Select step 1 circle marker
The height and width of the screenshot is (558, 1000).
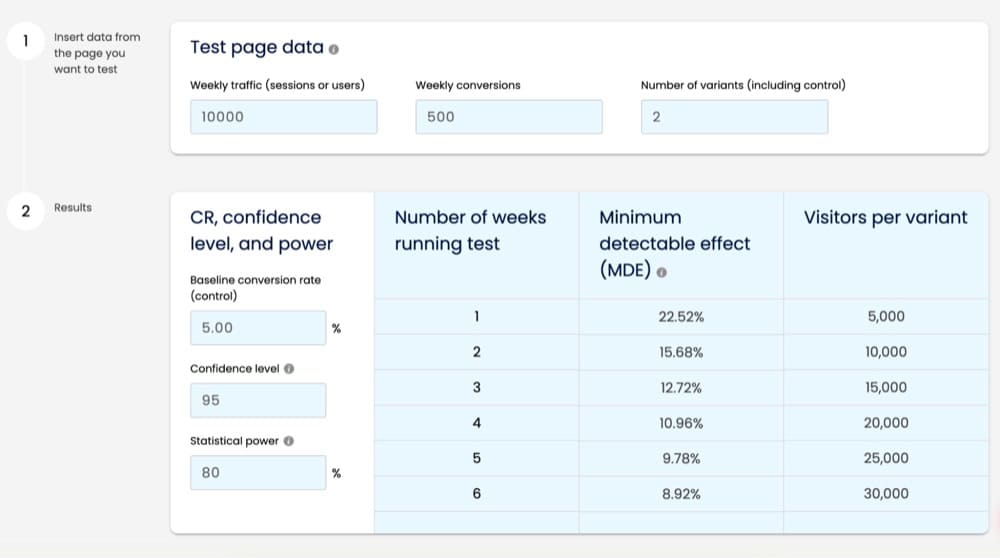pos(26,41)
